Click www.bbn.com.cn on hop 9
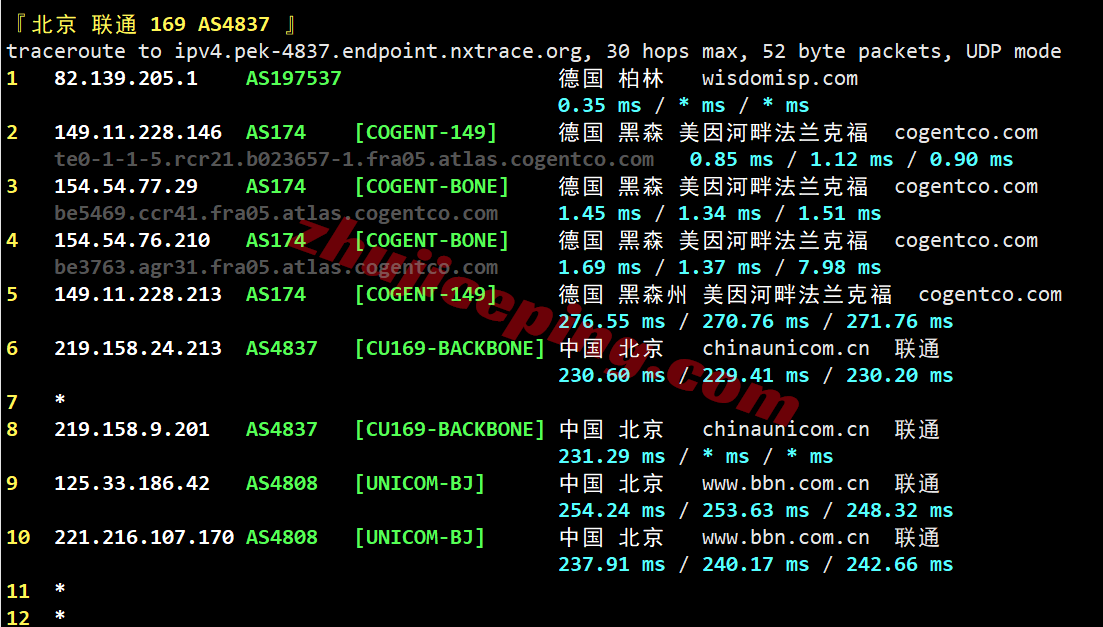1103x627 pixels. pyautogui.click(x=786, y=483)
